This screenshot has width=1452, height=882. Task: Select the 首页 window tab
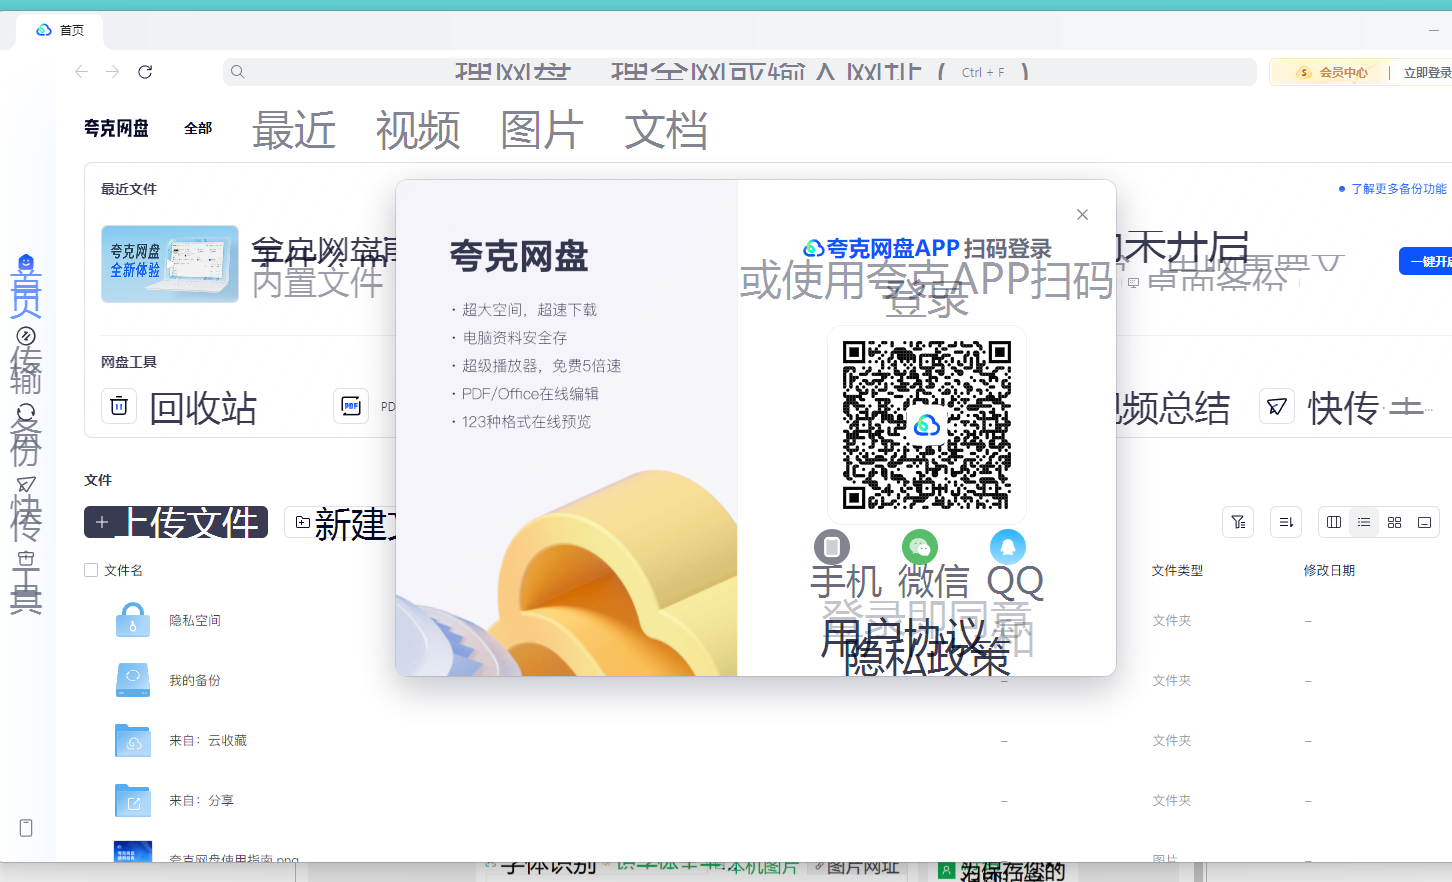tap(60, 30)
